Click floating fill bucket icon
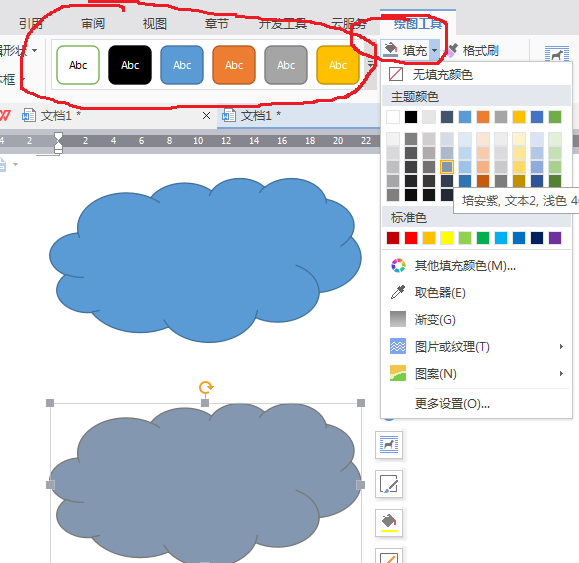Viewport: 579px width, 563px height. click(389, 523)
